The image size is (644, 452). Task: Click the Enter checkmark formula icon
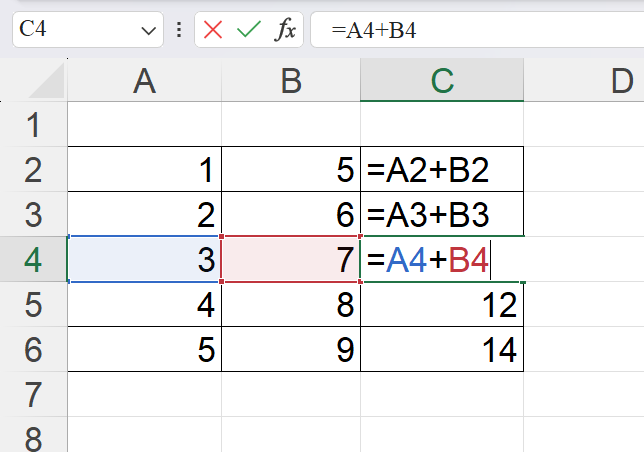248,30
